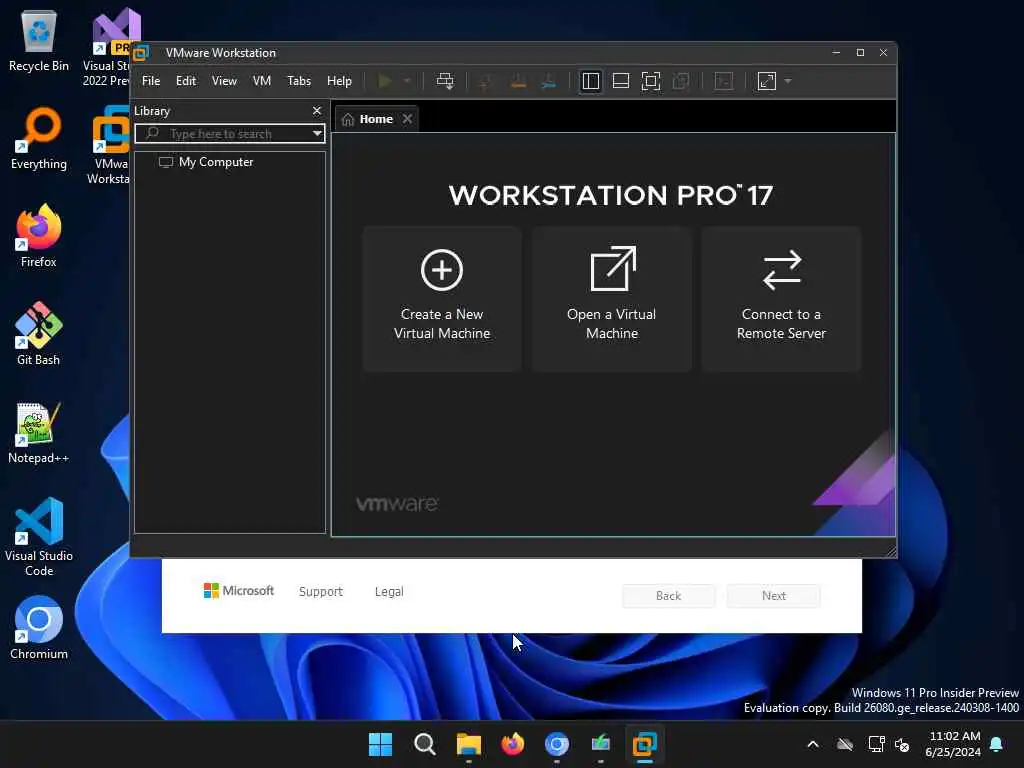
Task: Click Connect to a Remote Server tile
Action: 781,299
